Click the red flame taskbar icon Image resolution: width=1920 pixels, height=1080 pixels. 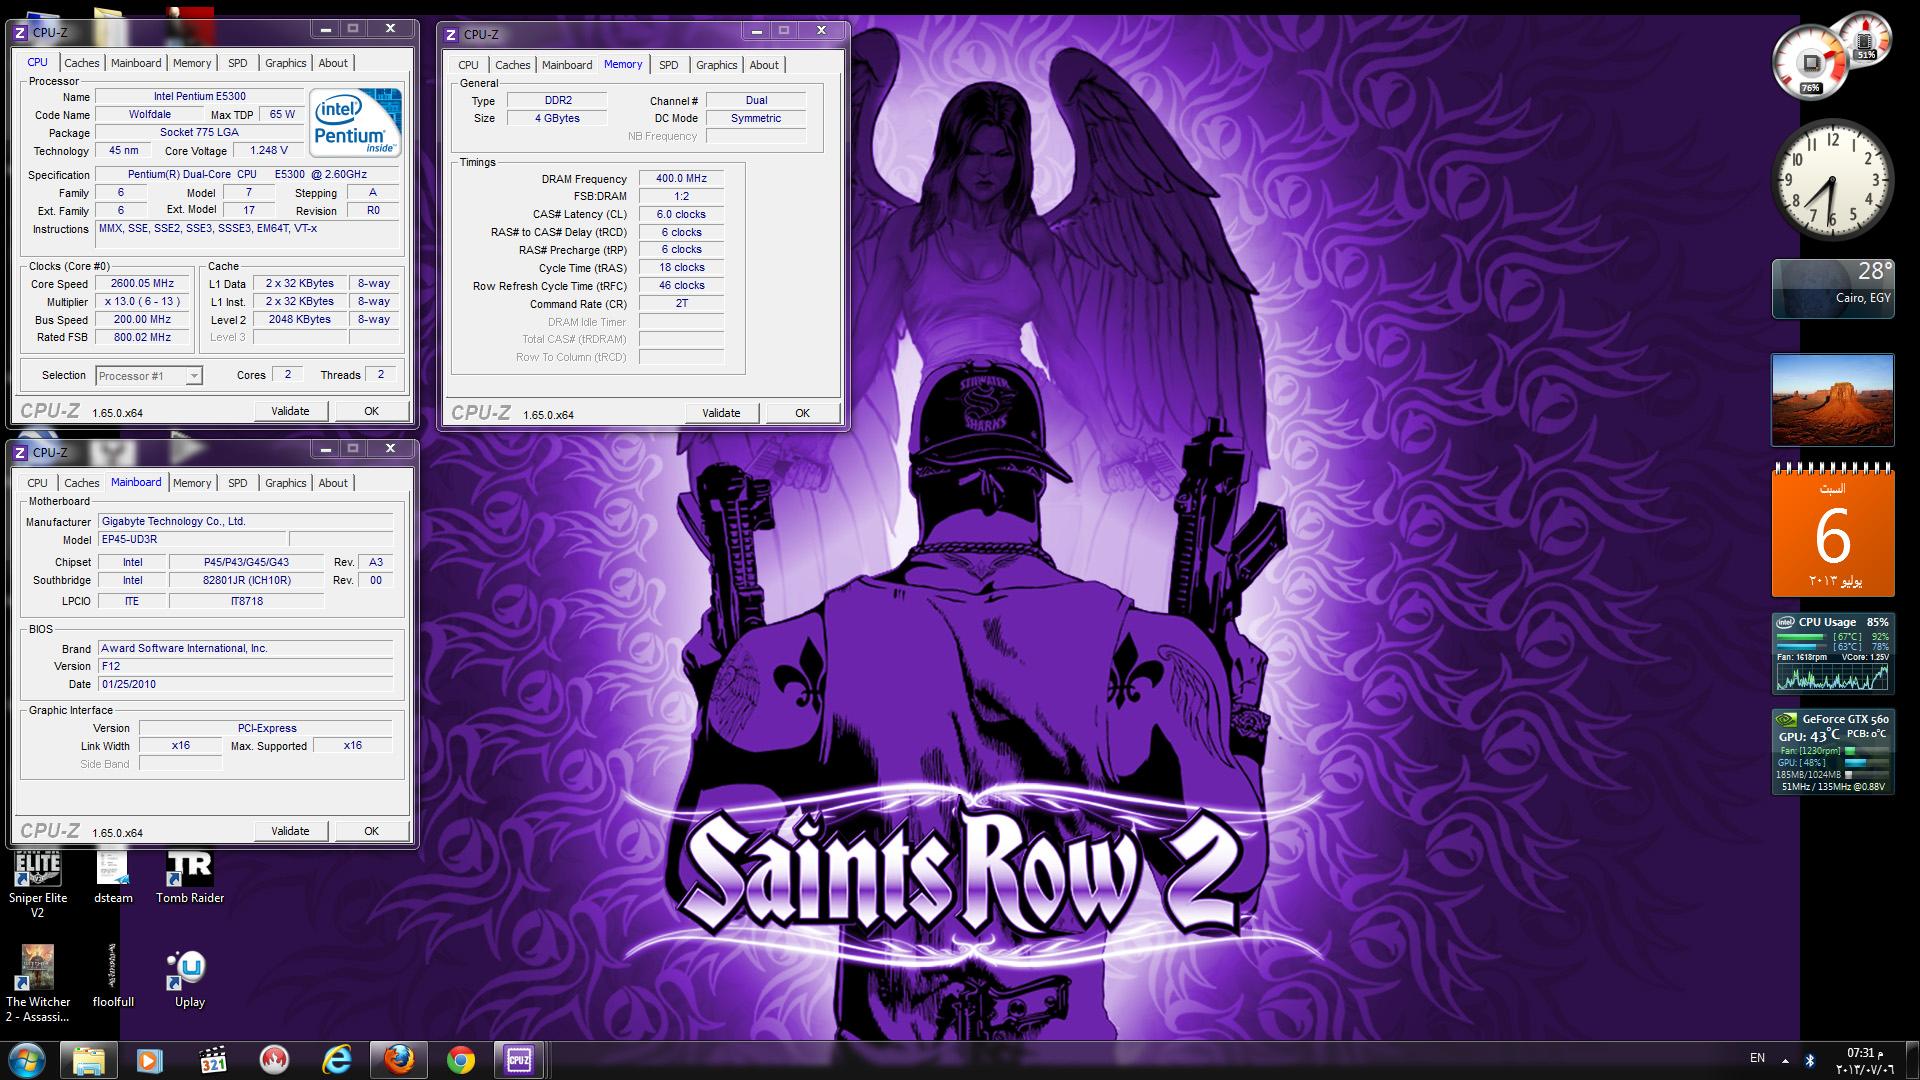coord(274,1060)
